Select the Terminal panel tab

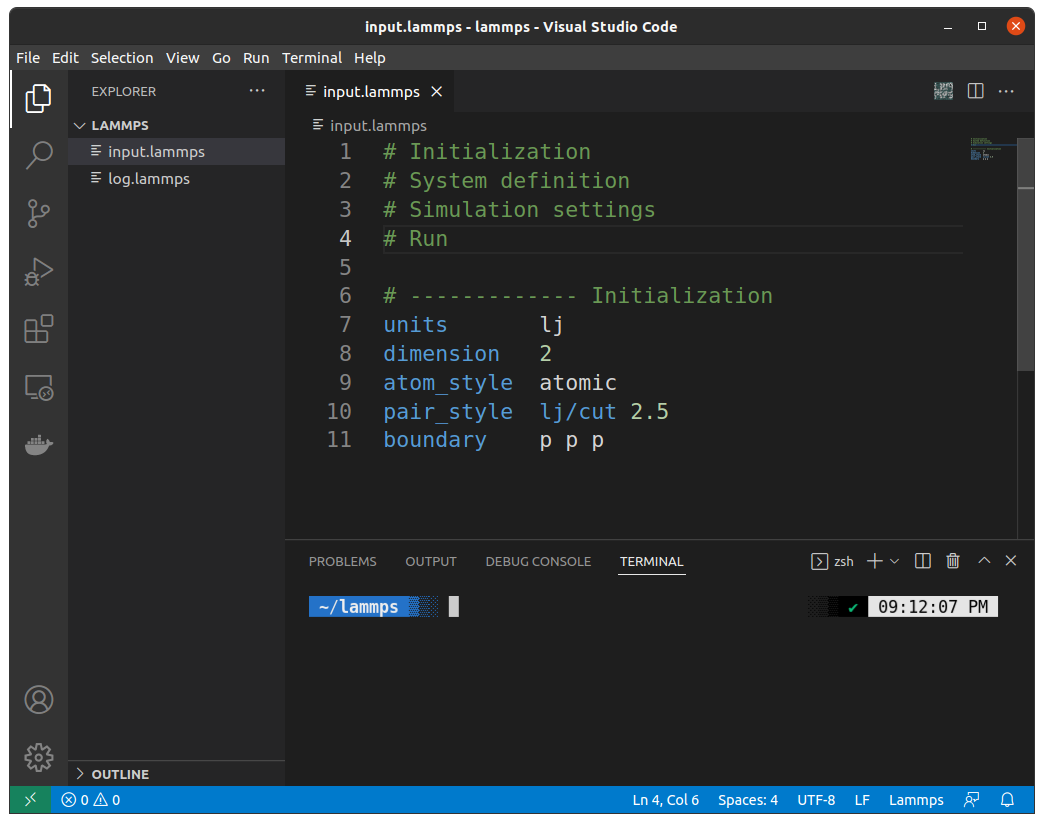[x=651, y=561]
